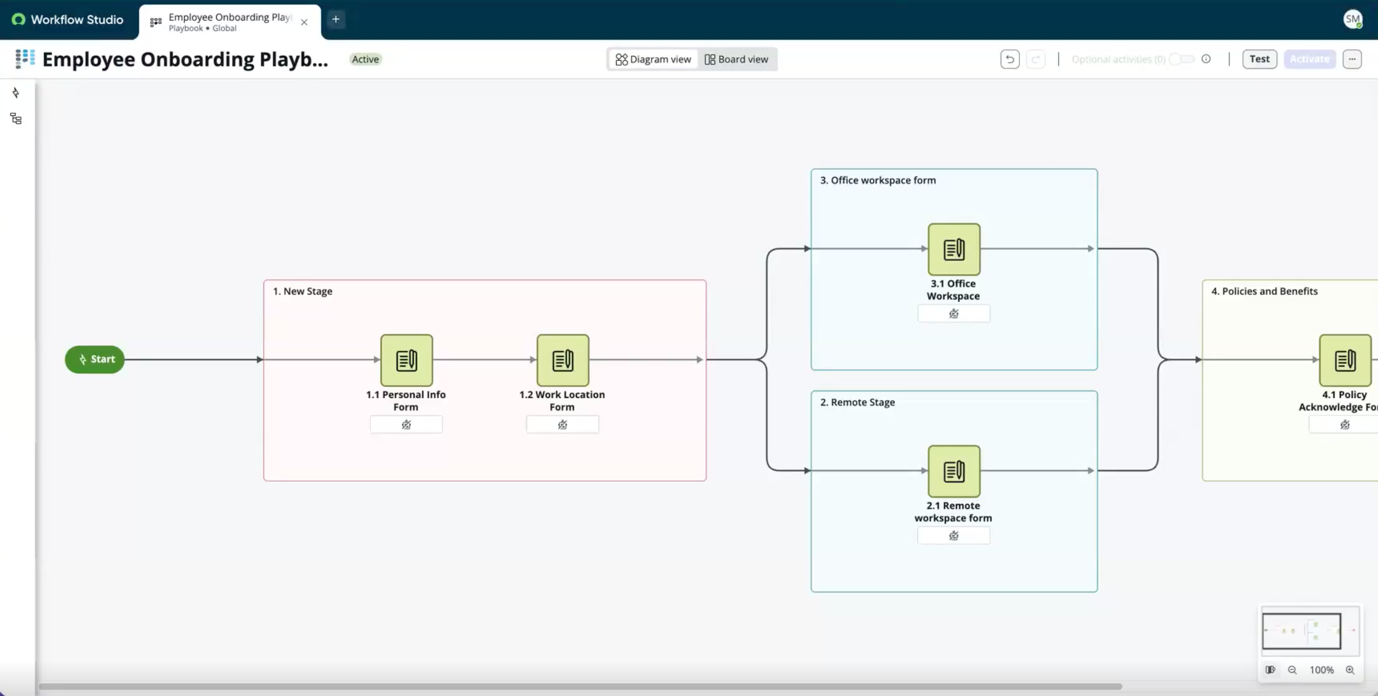This screenshot has height=696, width=1378.
Task: Zoom out the diagram
Action: click(x=1292, y=670)
